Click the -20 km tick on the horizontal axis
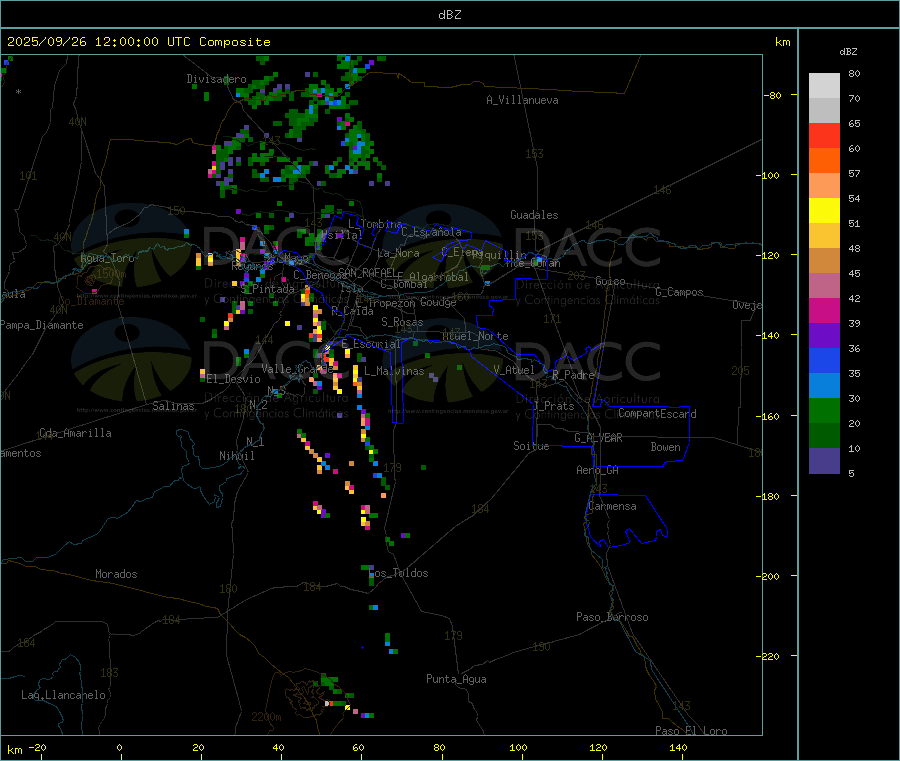Viewport: 900px width, 761px height. click(x=38, y=748)
